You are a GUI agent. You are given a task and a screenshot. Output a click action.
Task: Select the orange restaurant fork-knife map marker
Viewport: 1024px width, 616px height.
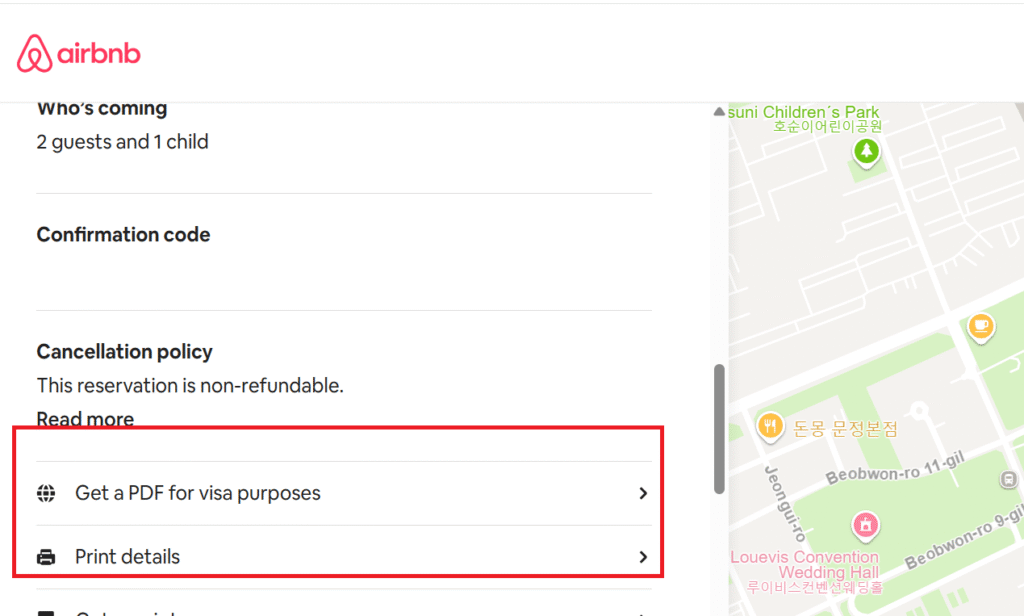769,427
